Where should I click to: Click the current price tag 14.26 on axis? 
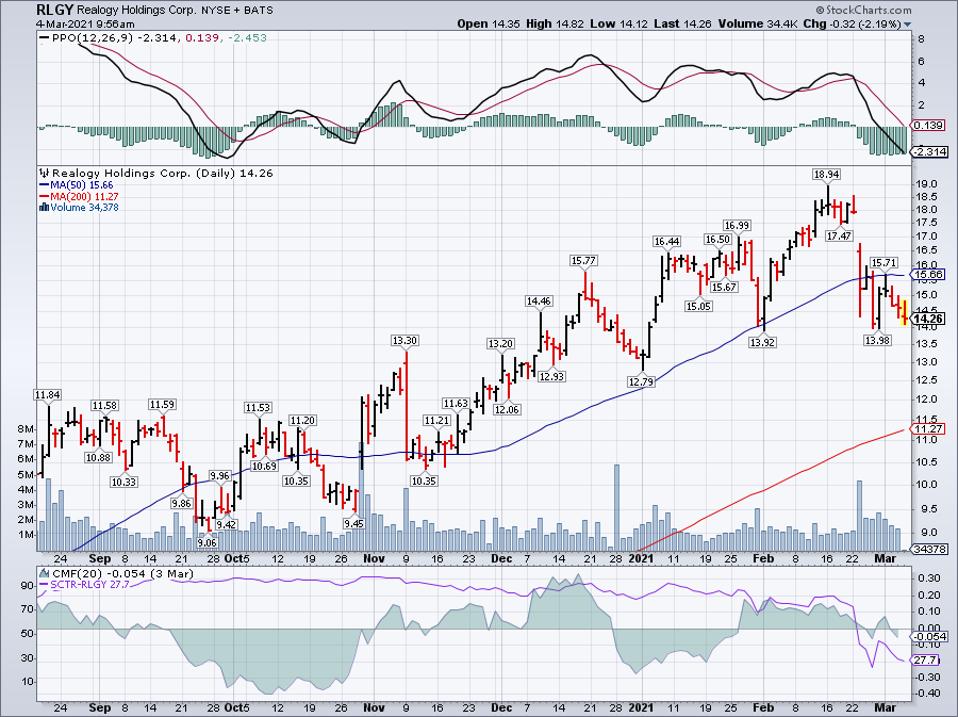click(929, 318)
